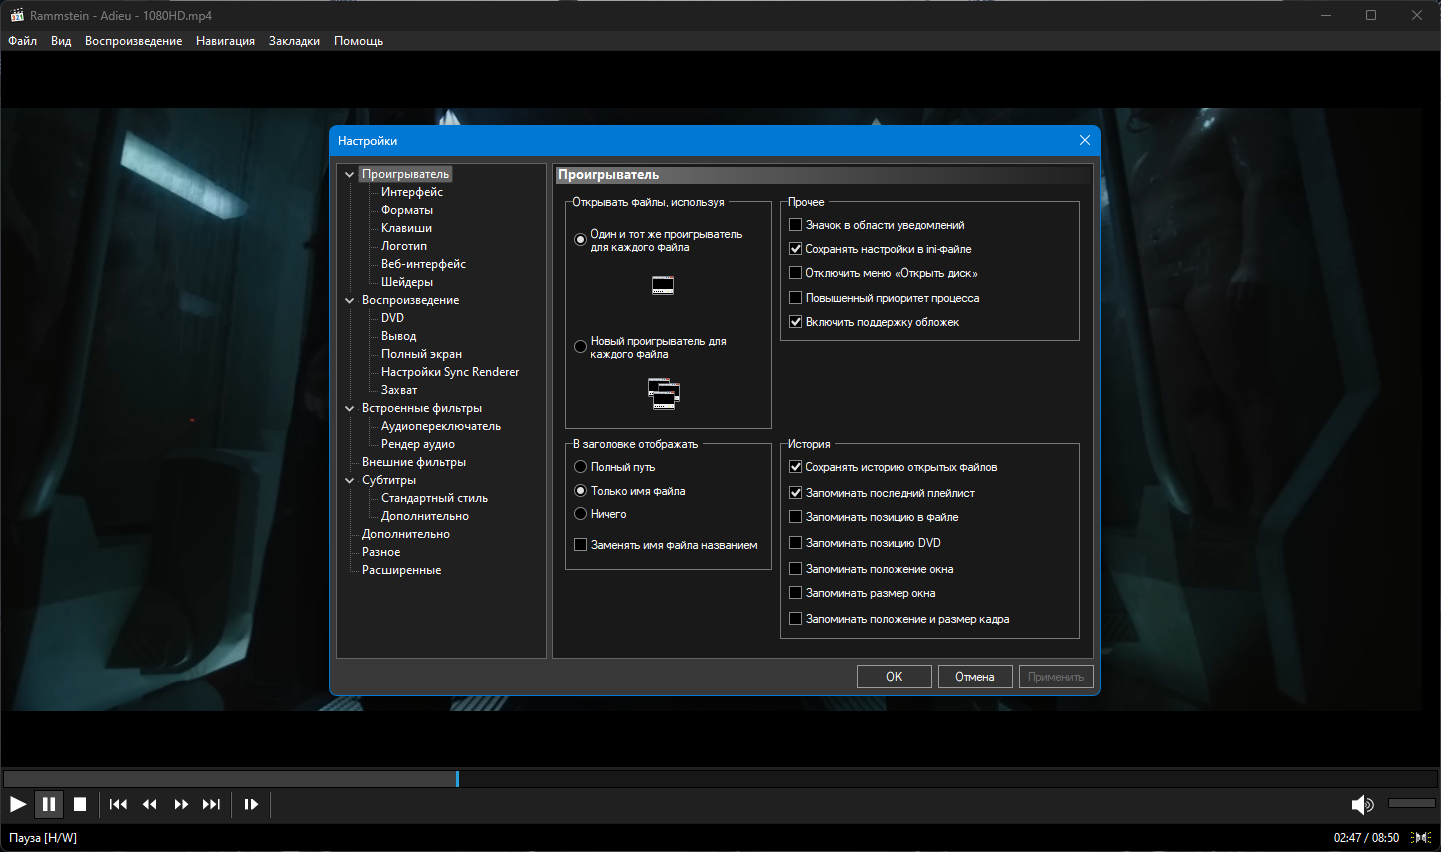Enable 'Значок в области уведомлений'

point(796,225)
